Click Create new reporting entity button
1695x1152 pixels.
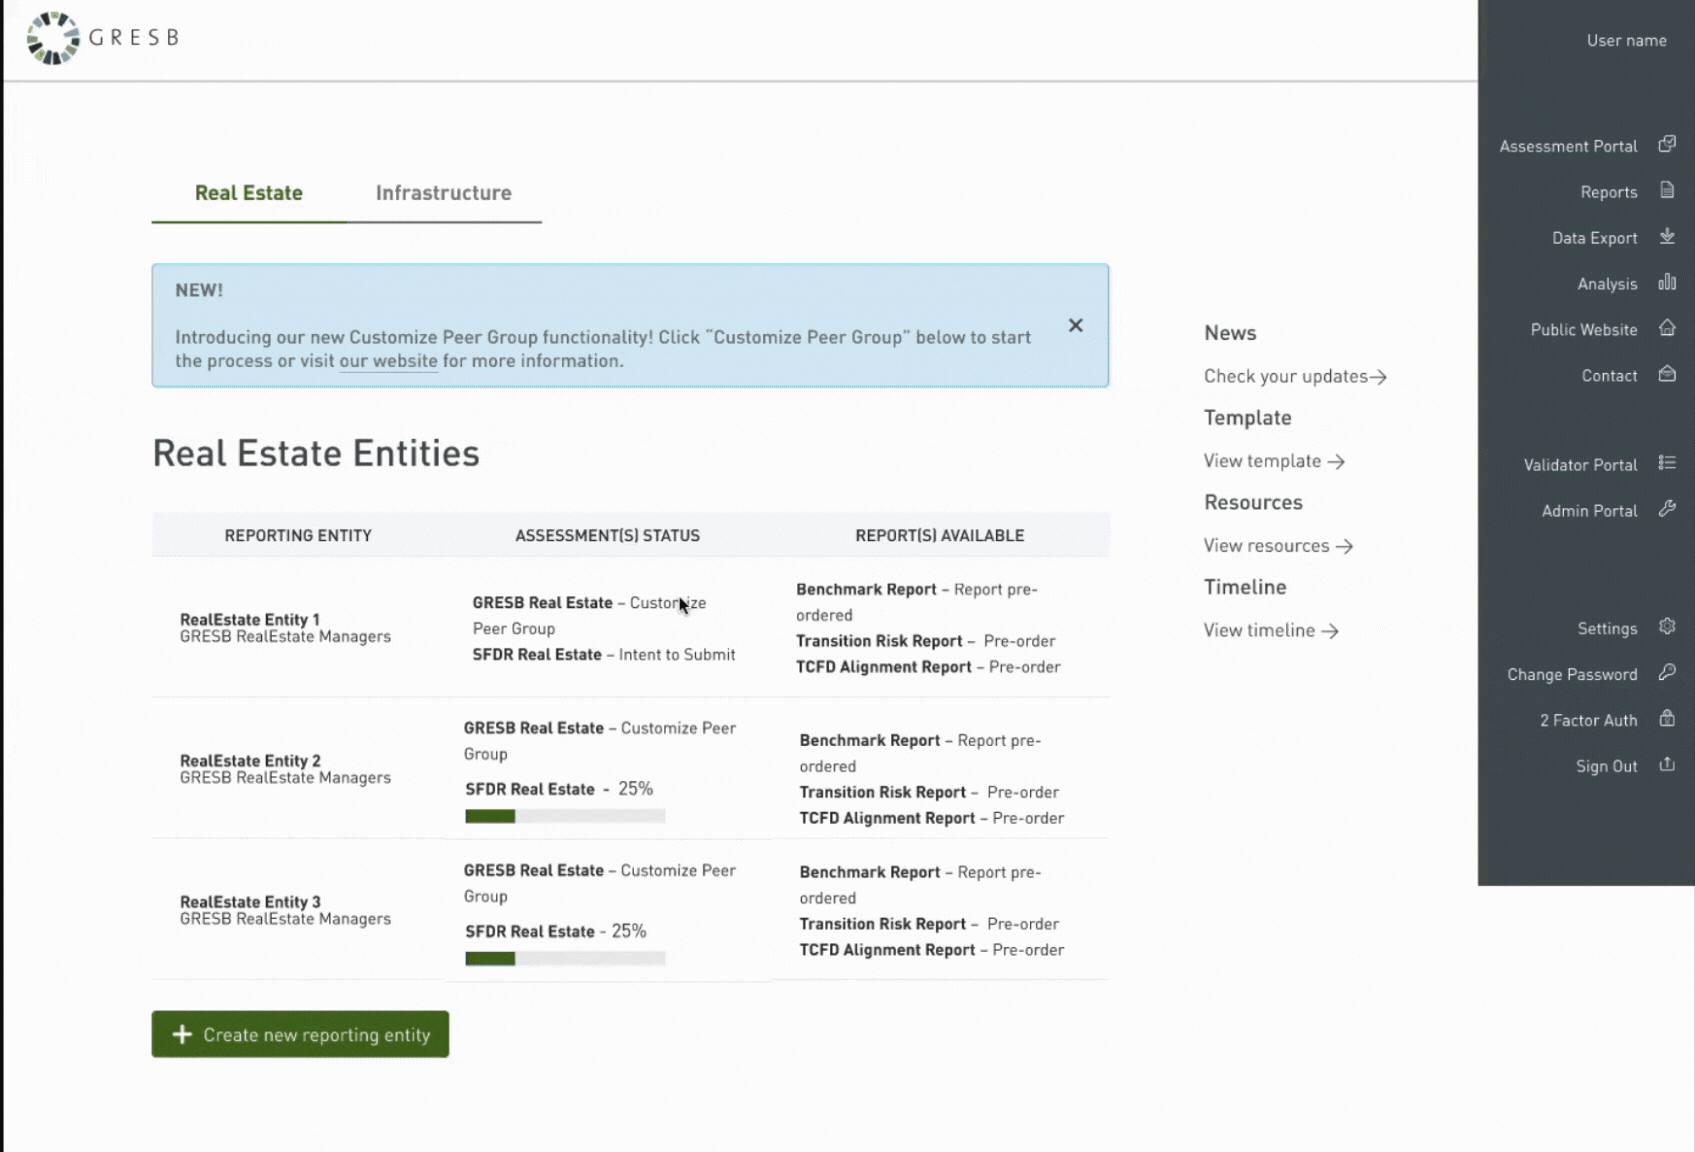click(x=300, y=1034)
